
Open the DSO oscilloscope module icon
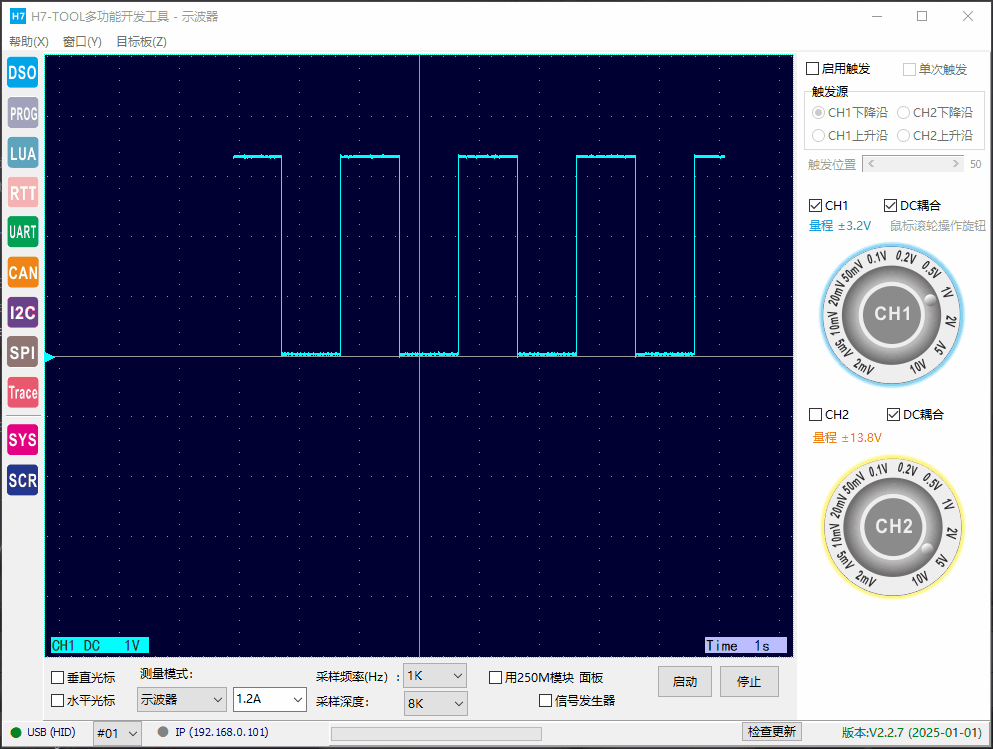click(x=23, y=73)
